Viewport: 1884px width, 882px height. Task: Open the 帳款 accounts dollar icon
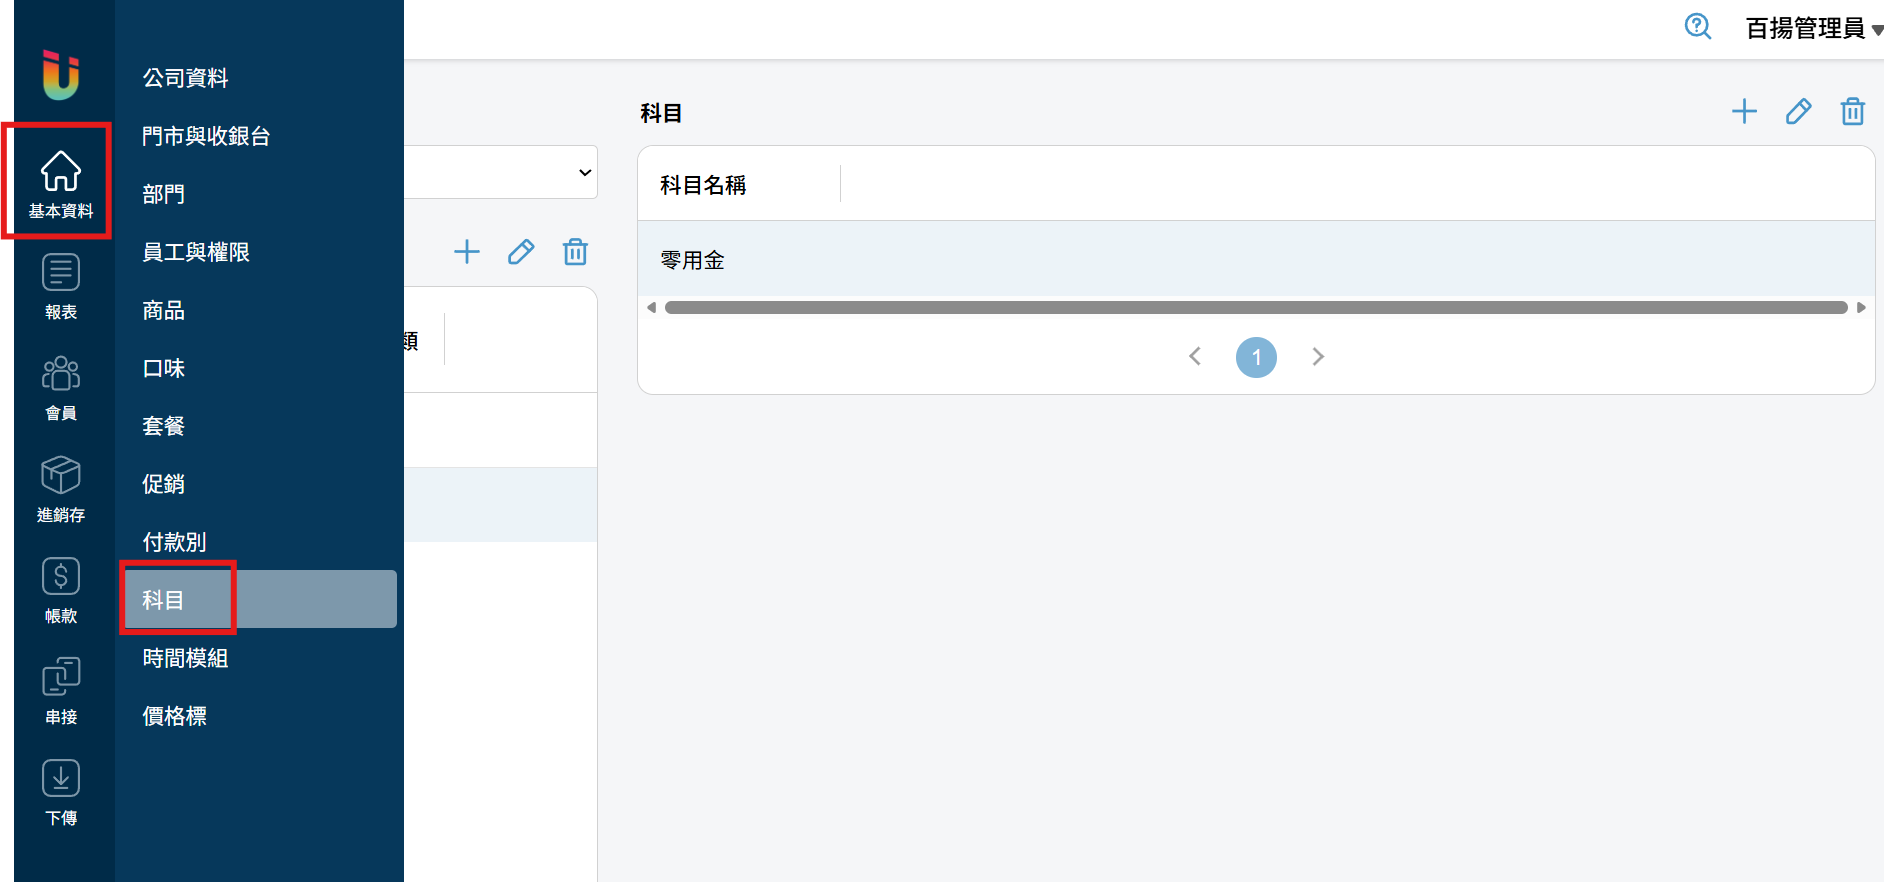coord(61,589)
